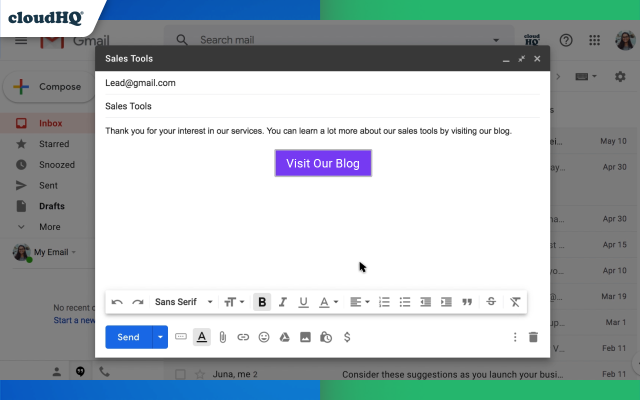
Task: Open the My Email account dropdown
Action: (55, 252)
